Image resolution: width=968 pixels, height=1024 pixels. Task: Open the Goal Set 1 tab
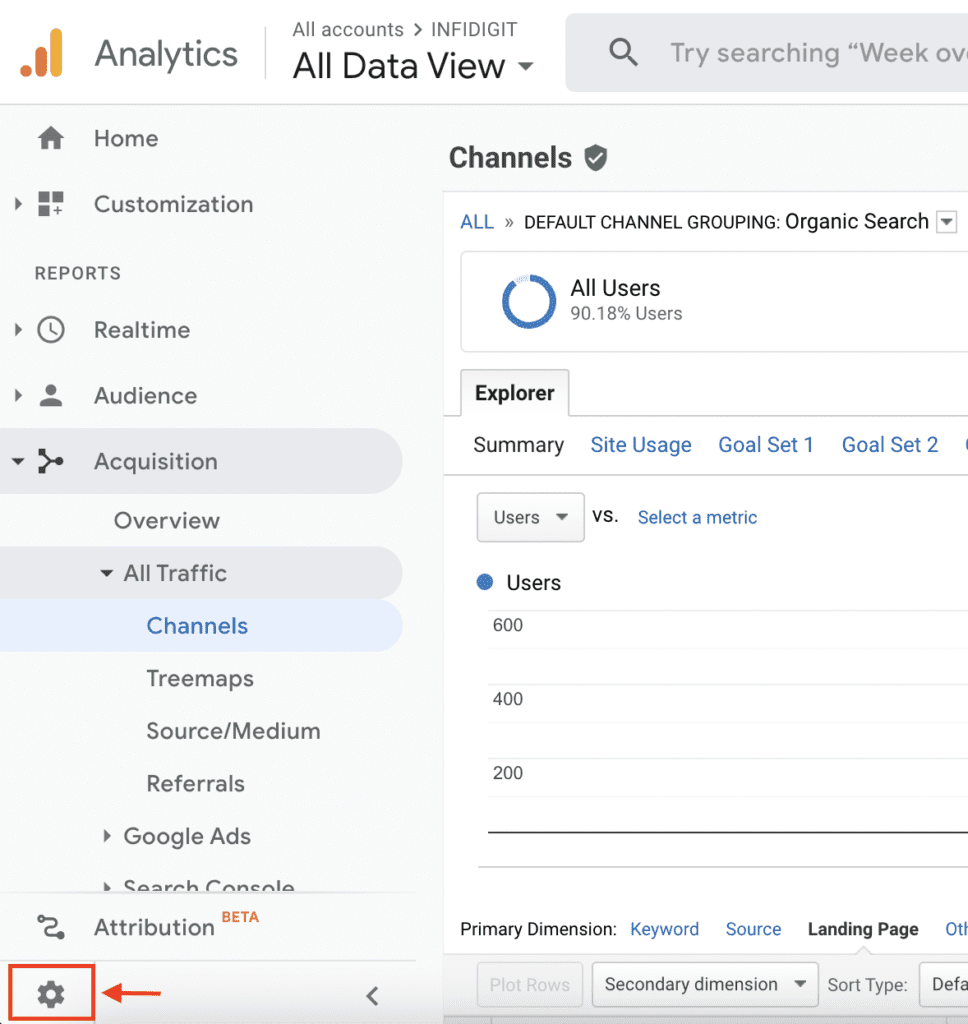pos(766,444)
